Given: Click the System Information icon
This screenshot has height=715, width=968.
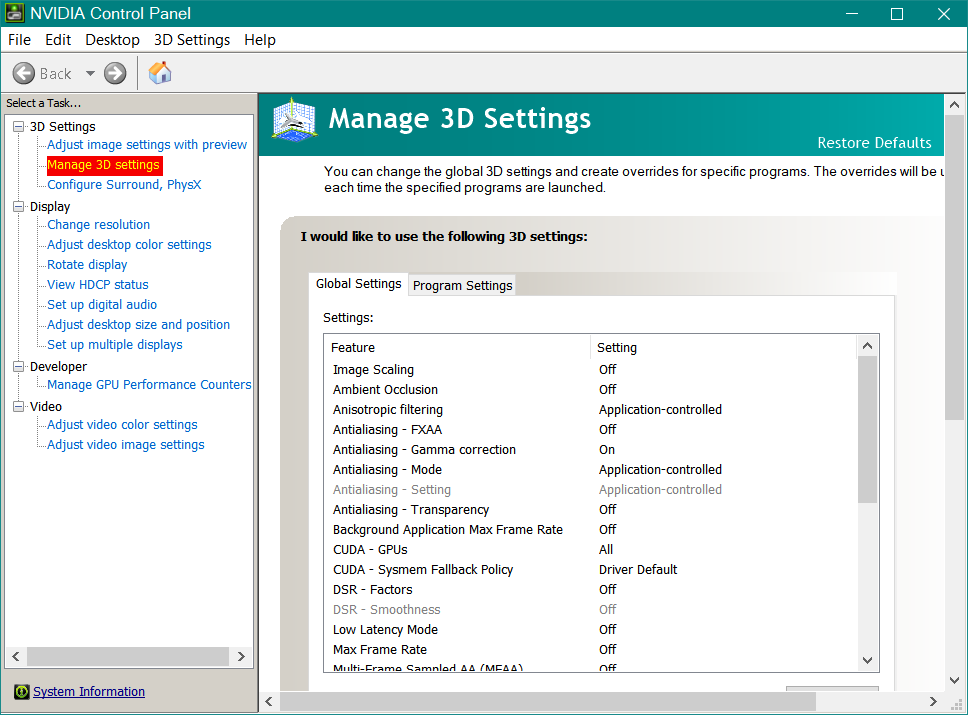Looking at the screenshot, I should [21, 692].
